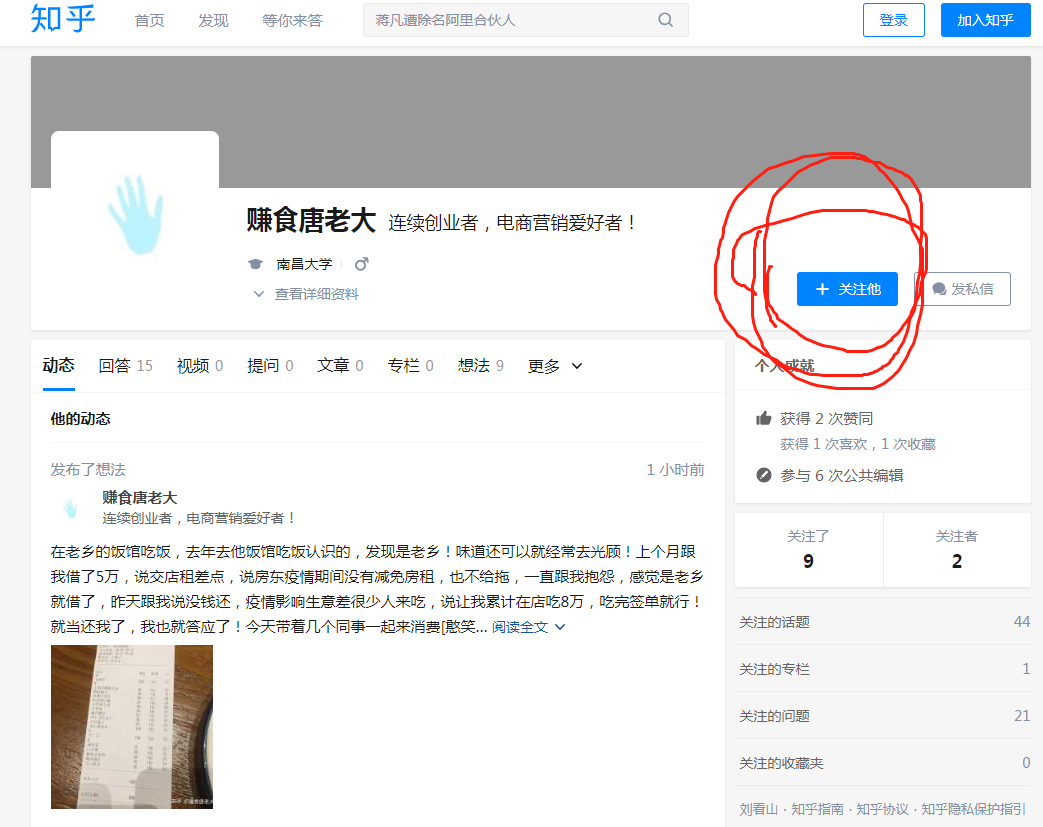Expand post with 阅读全文
The image size is (1043, 827).
[528, 627]
